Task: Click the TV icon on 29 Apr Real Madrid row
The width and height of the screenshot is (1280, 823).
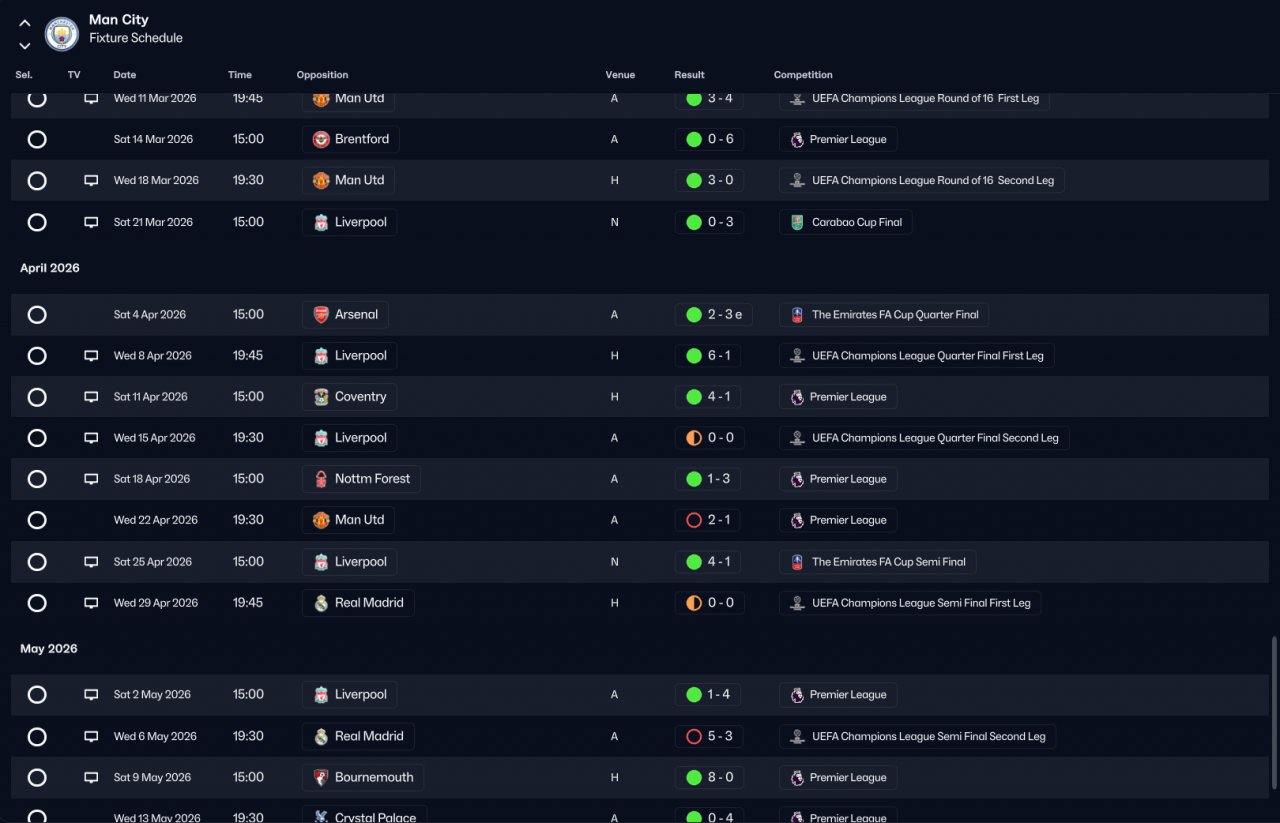Action: click(x=91, y=603)
